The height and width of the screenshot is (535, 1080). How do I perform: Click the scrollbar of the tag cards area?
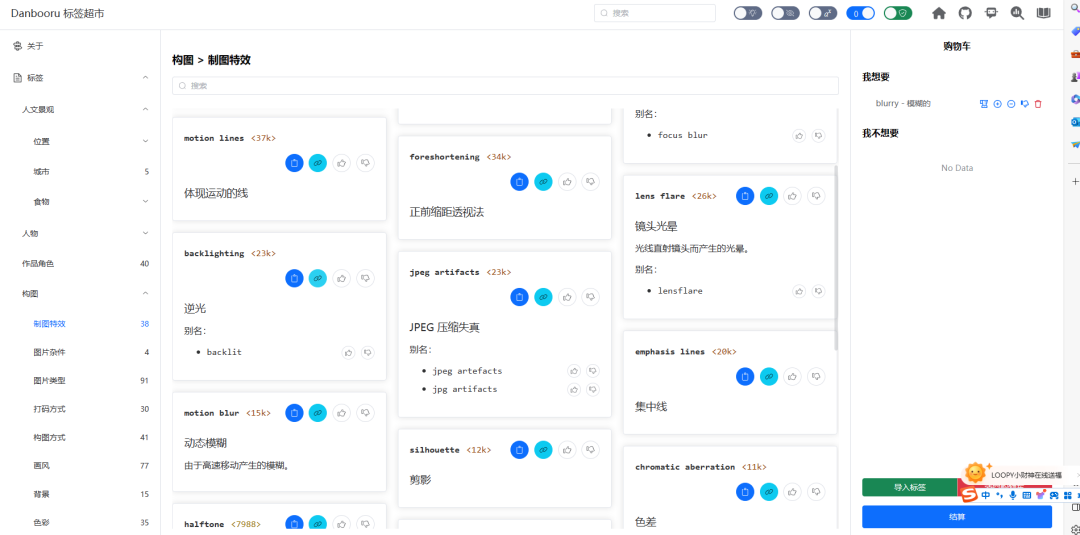pyautogui.click(x=837, y=257)
